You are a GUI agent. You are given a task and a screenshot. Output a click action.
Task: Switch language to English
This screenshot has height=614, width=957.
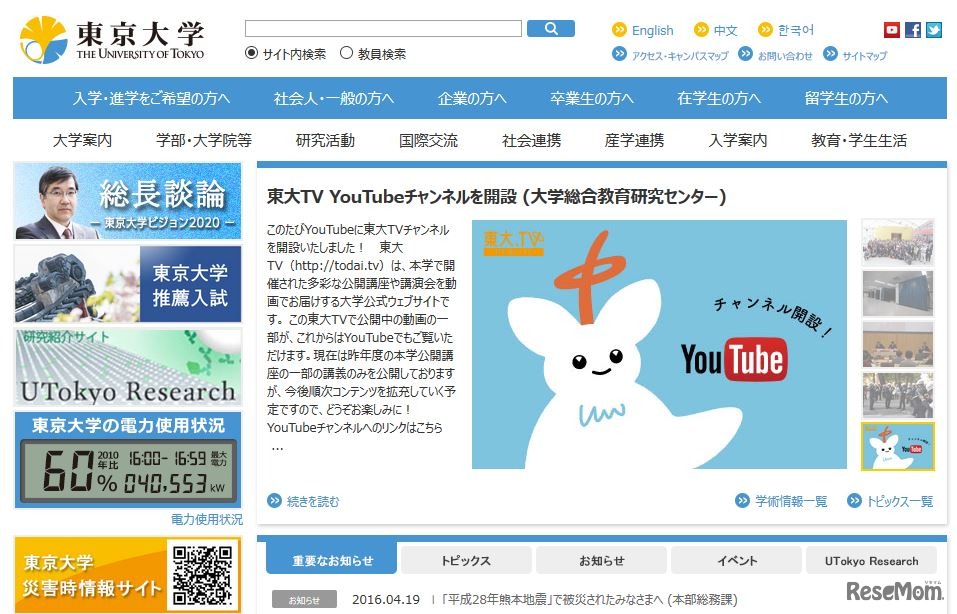pos(652,30)
